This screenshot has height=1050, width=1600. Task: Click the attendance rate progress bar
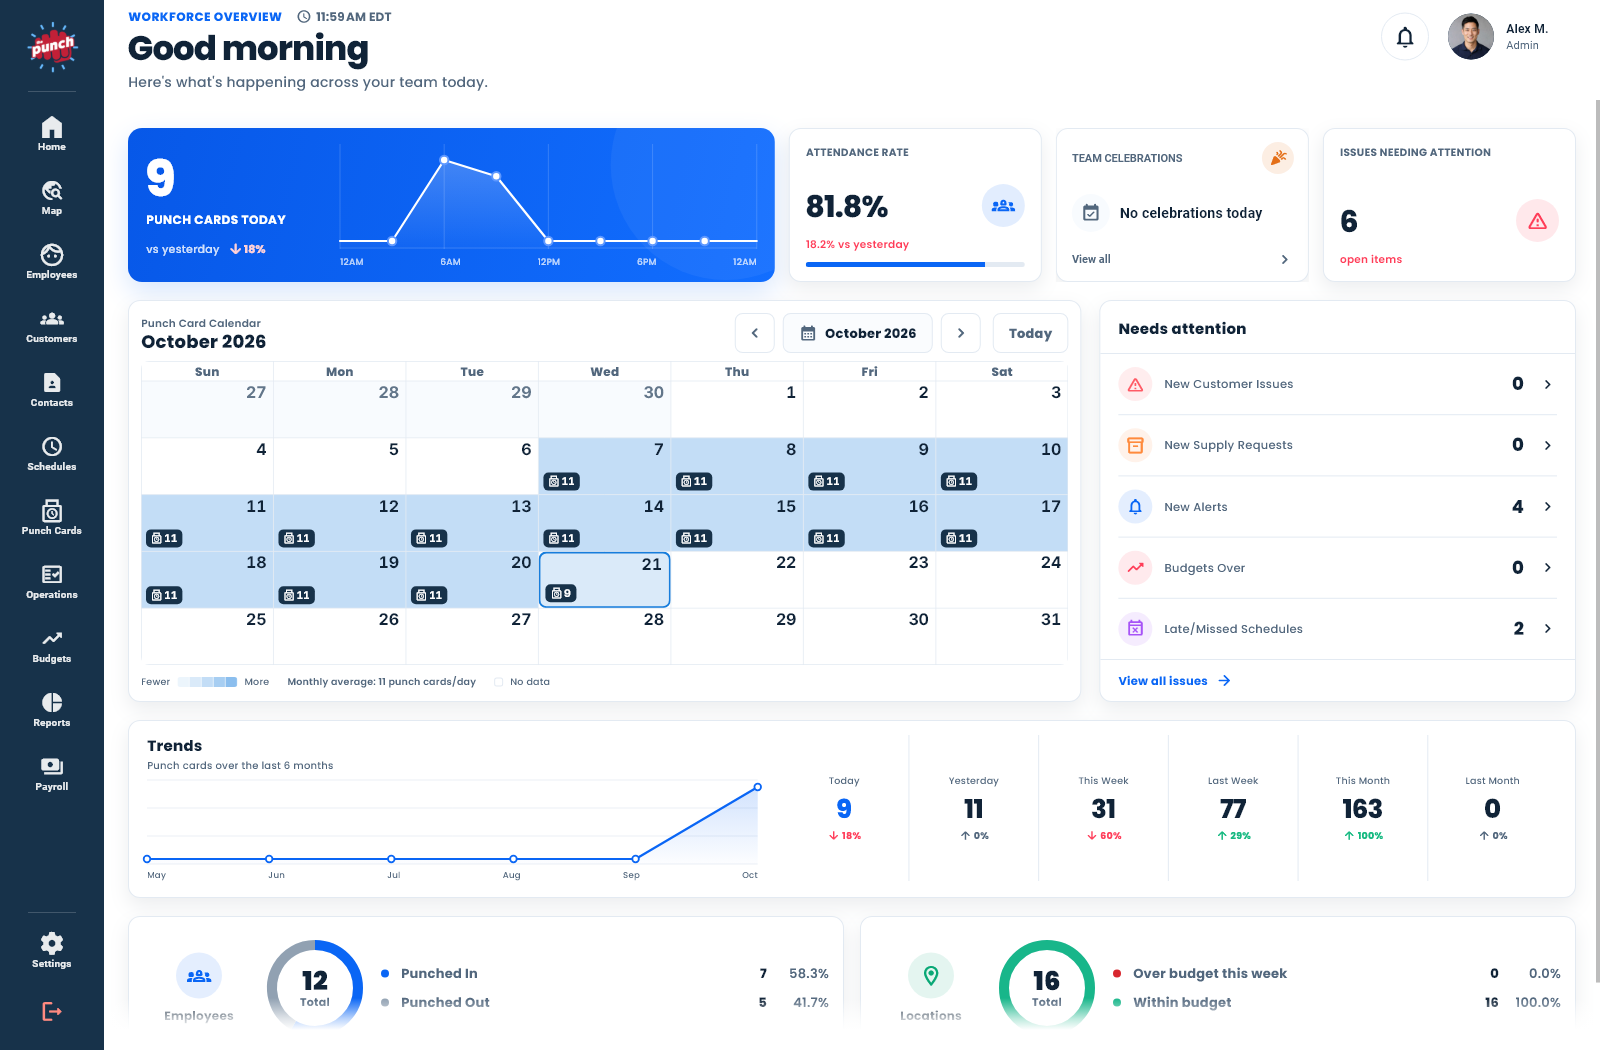915,264
